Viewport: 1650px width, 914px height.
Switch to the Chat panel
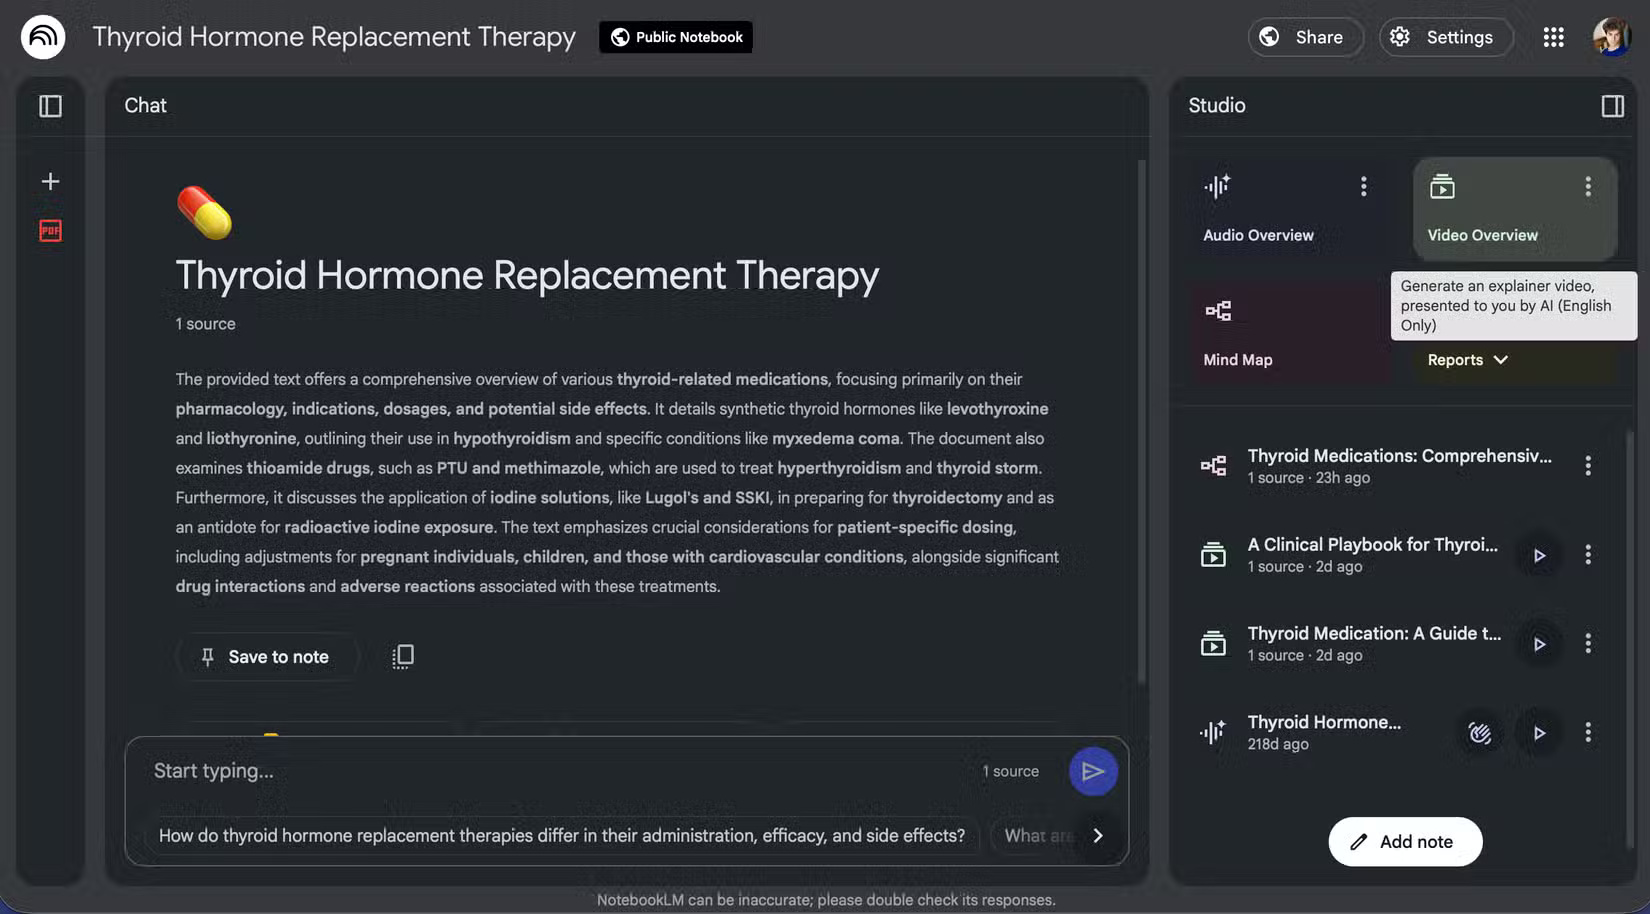click(x=145, y=105)
